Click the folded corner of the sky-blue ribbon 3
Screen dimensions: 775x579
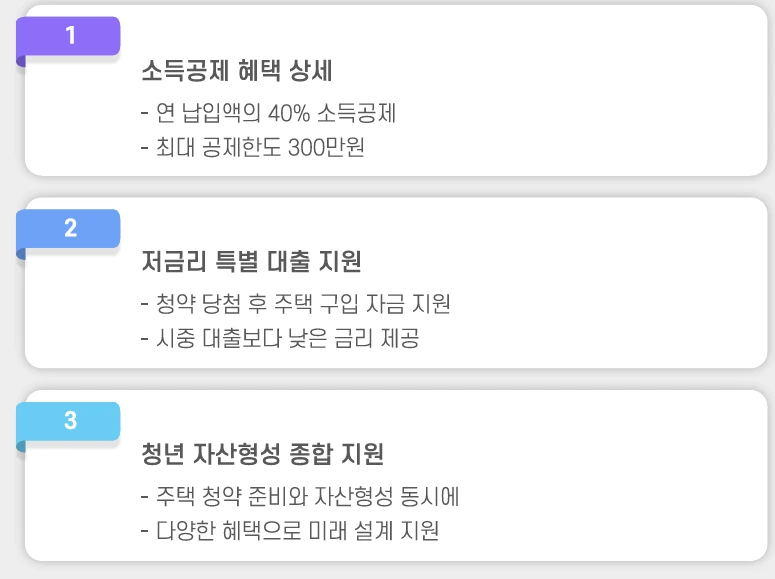click(x=21, y=446)
